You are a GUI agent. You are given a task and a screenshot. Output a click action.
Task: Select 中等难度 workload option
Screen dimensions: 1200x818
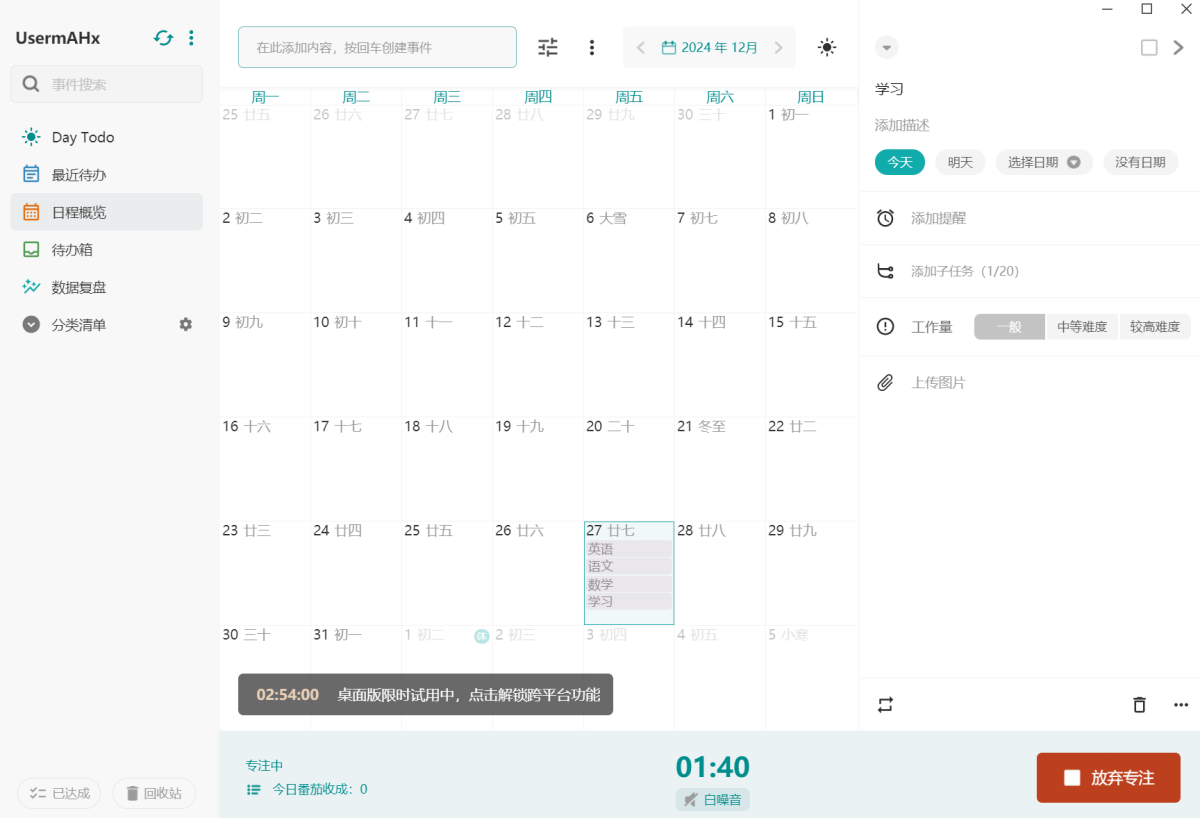click(x=1082, y=327)
